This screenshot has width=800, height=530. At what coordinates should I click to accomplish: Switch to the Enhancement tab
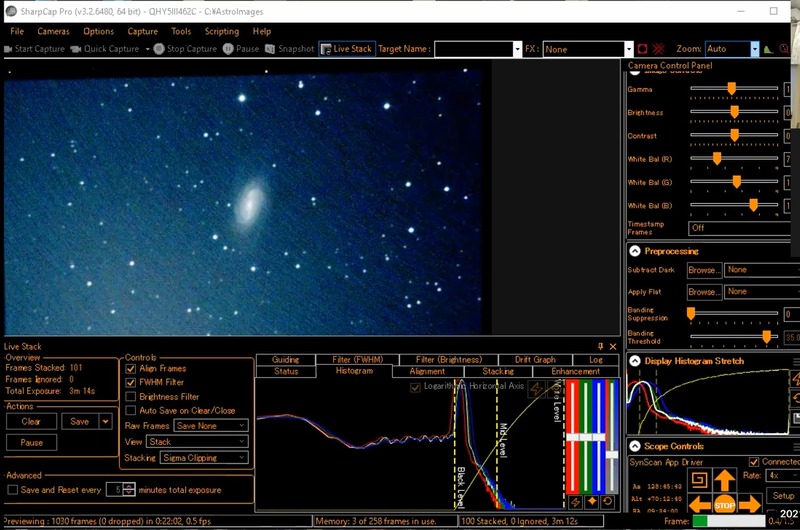576,371
